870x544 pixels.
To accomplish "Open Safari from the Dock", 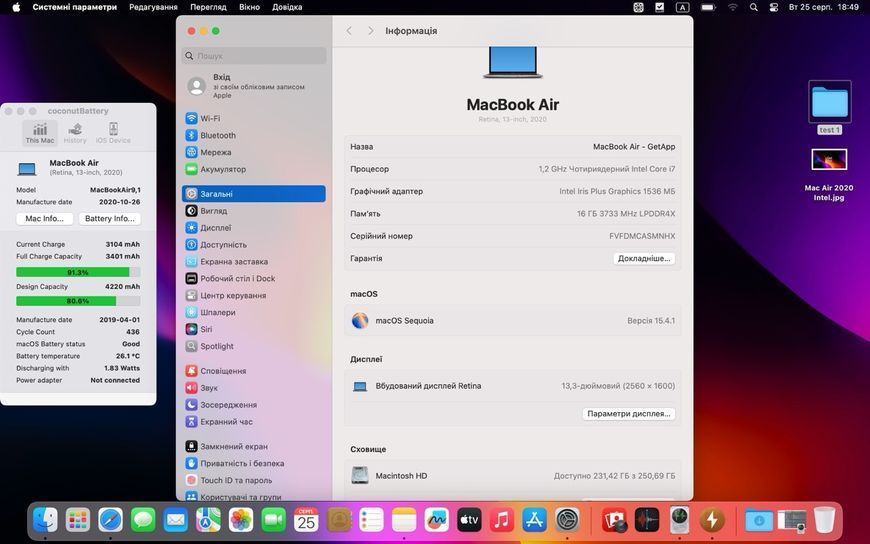I will pyautogui.click(x=110, y=520).
